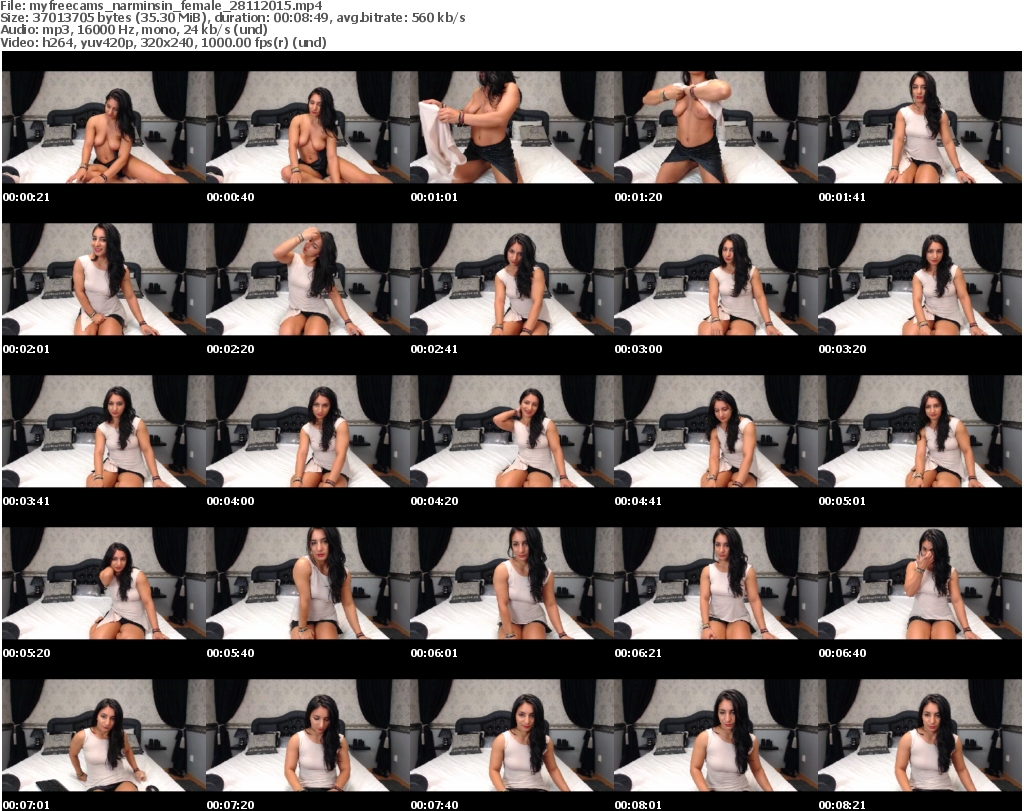Screen dimensions: 1024x811
Task: Open the frame above timestamp 00:08:21
Action: [x=920, y=735]
